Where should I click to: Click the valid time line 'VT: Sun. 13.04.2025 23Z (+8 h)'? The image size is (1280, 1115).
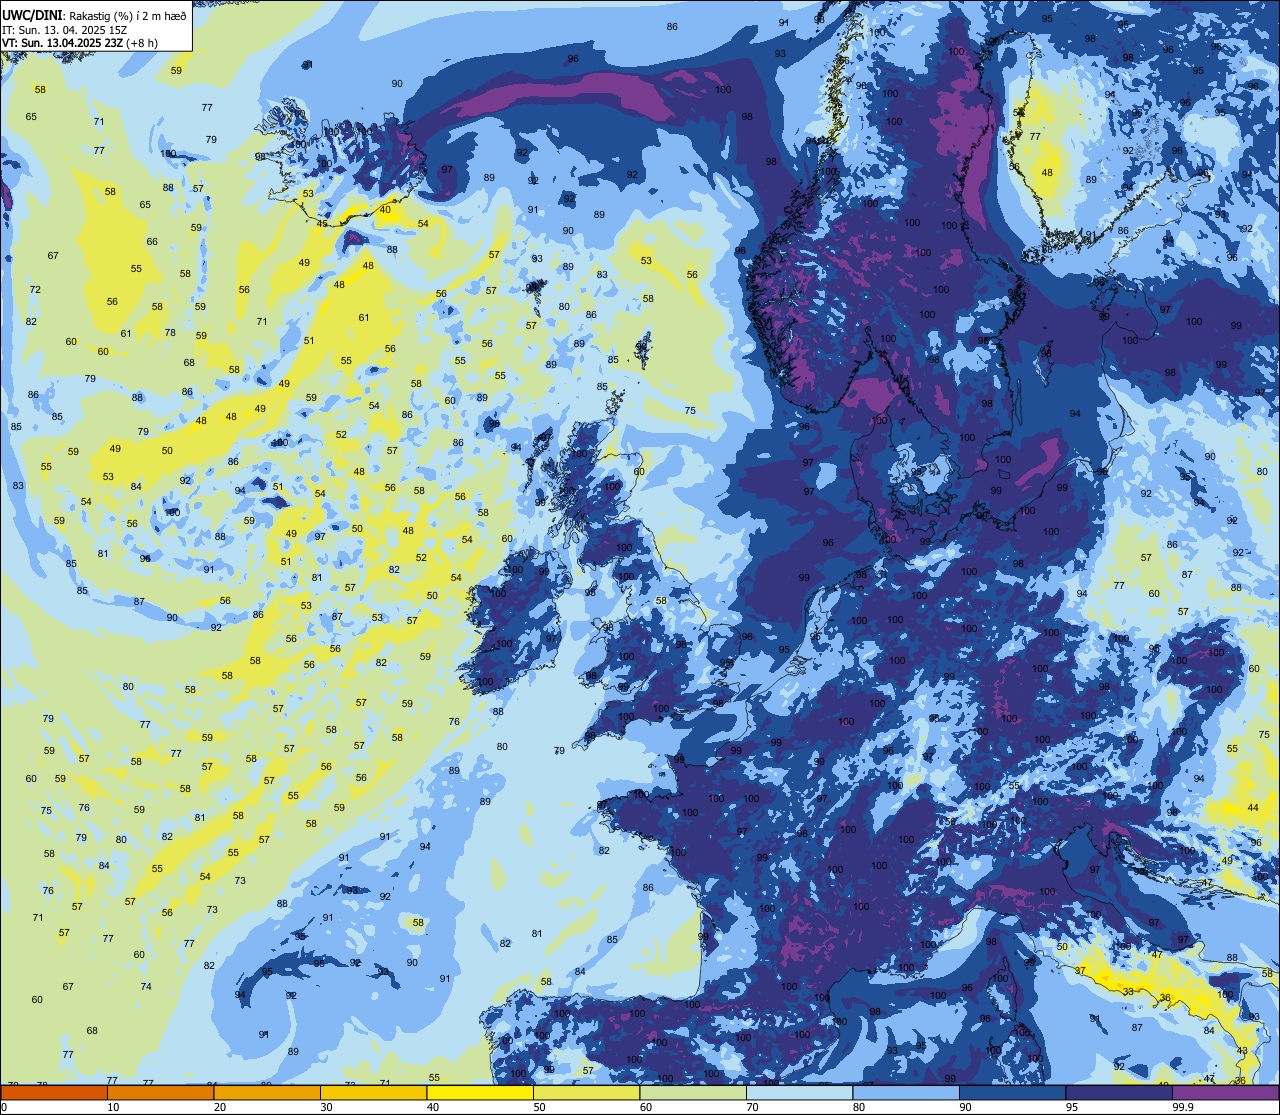79,43
